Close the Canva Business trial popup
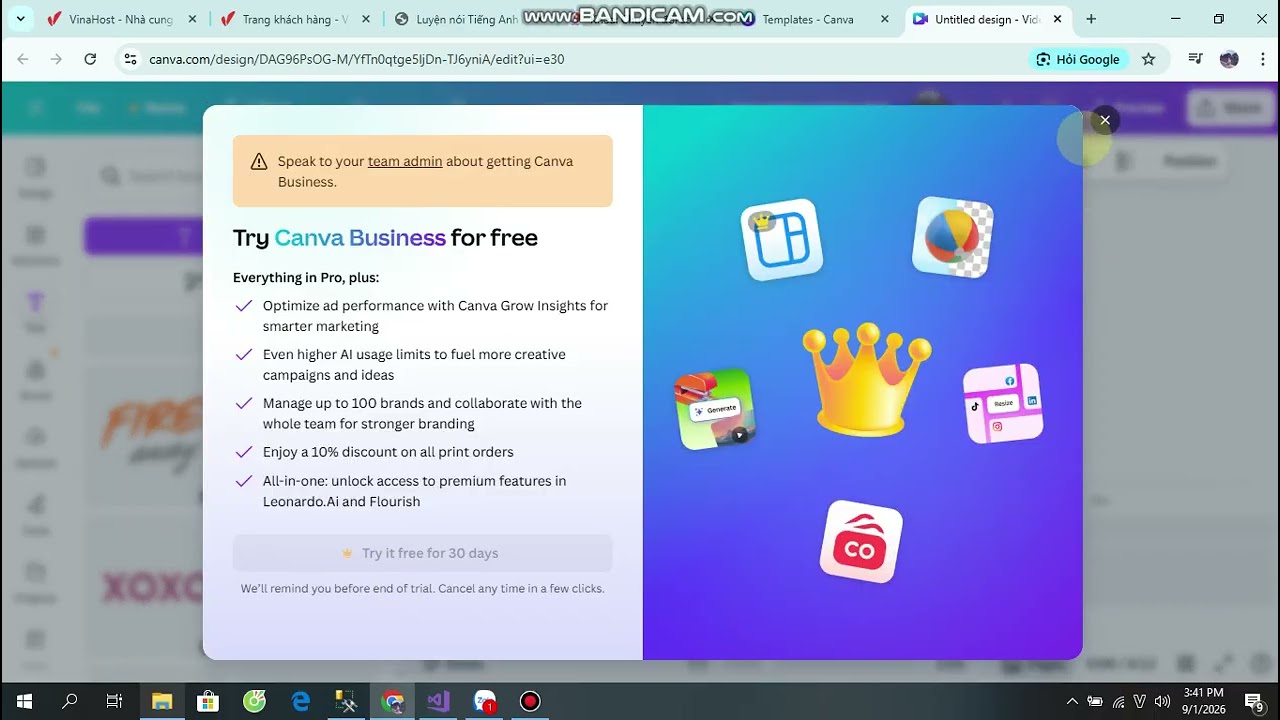 click(x=1105, y=120)
